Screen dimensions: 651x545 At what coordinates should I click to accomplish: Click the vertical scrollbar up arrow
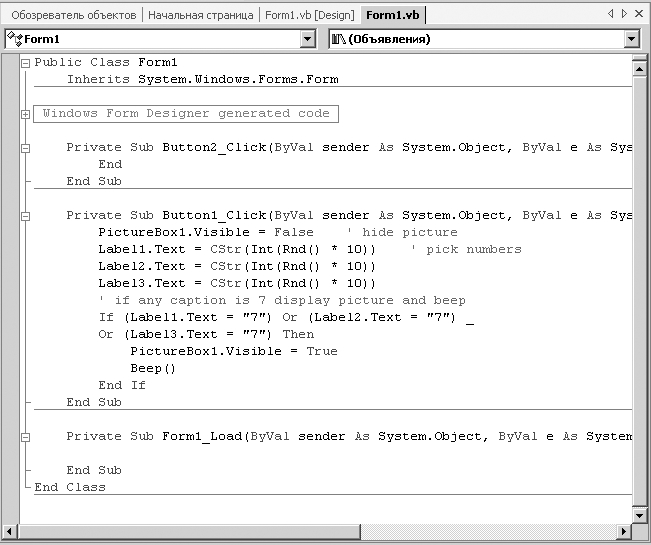coord(640,68)
